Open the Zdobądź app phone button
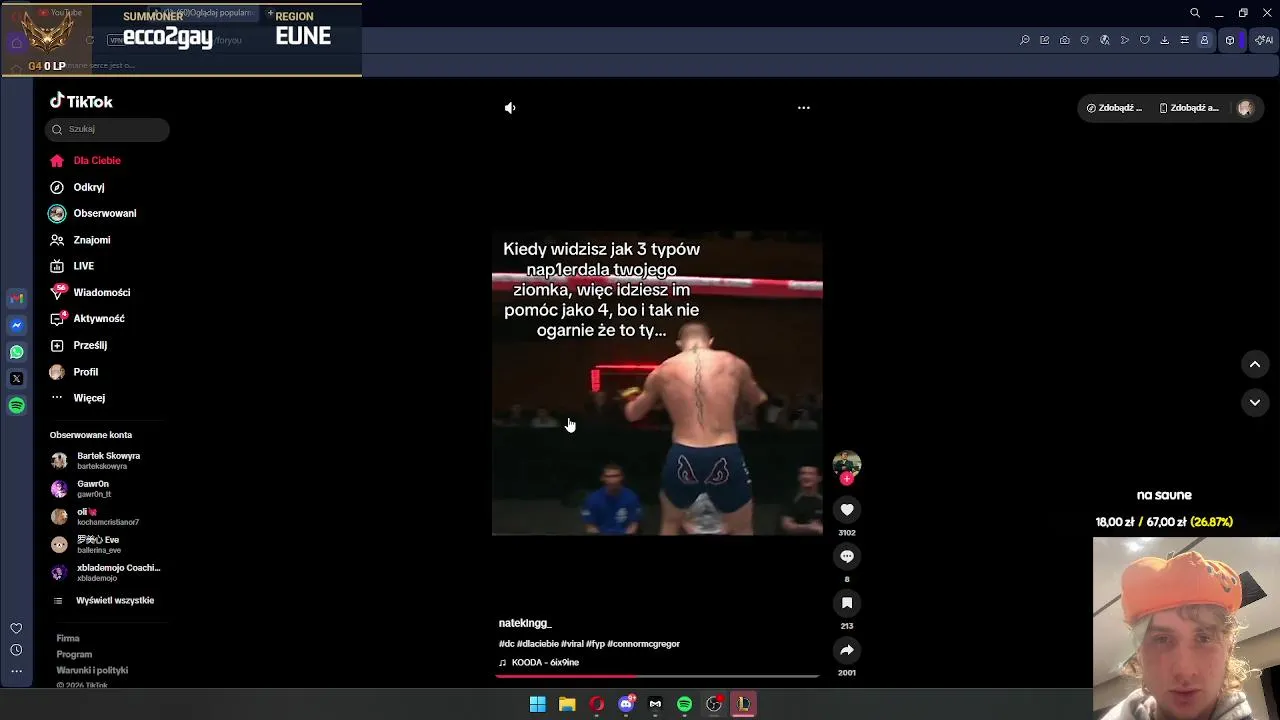The image size is (1280, 720). click(1189, 108)
